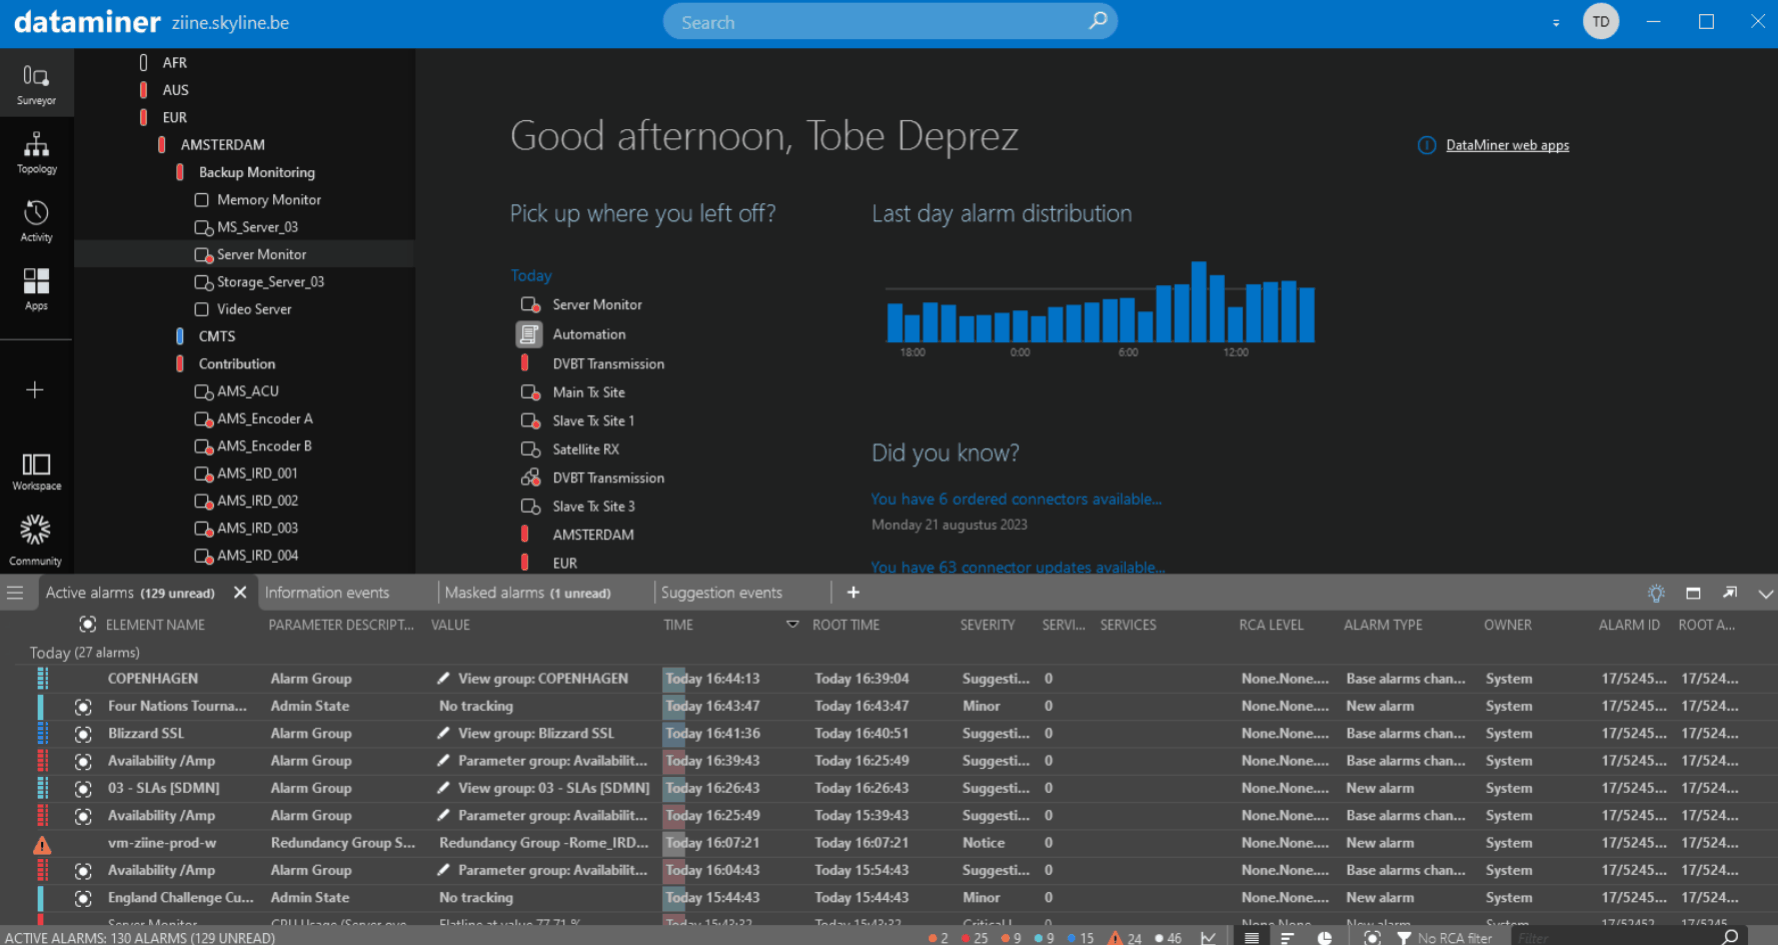The height and width of the screenshot is (945, 1778).
Task: Click warning triangle icon on vm-ziine-prod-w row
Action: point(42,845)
